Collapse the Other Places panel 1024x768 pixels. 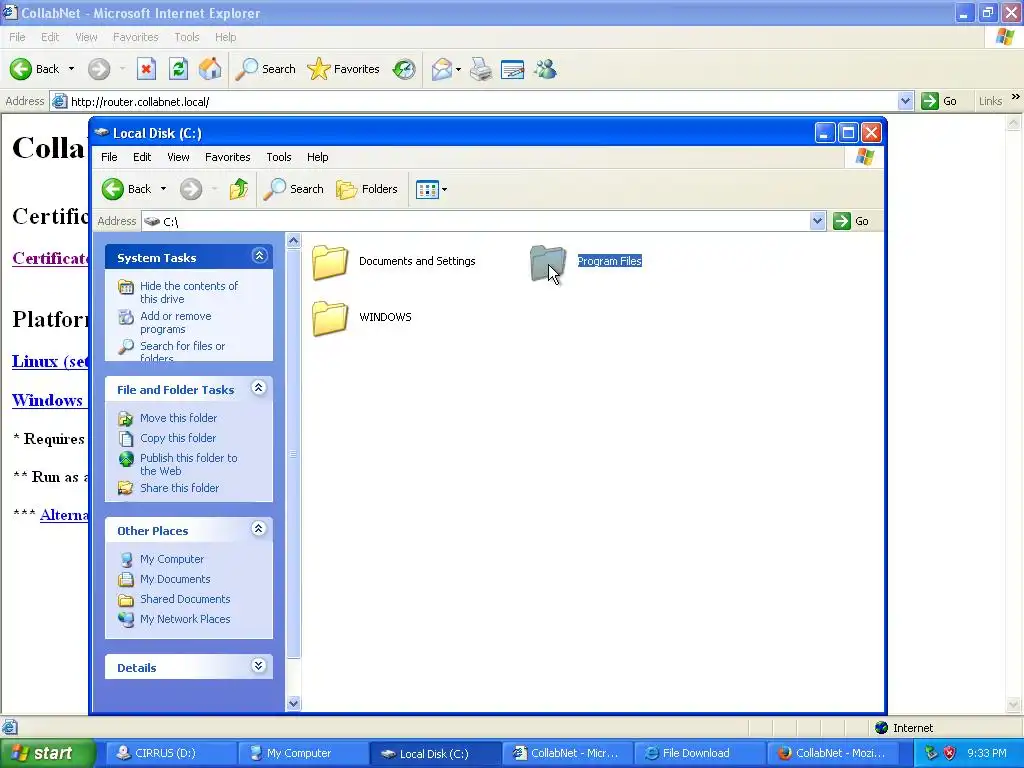tap(259, 528)
